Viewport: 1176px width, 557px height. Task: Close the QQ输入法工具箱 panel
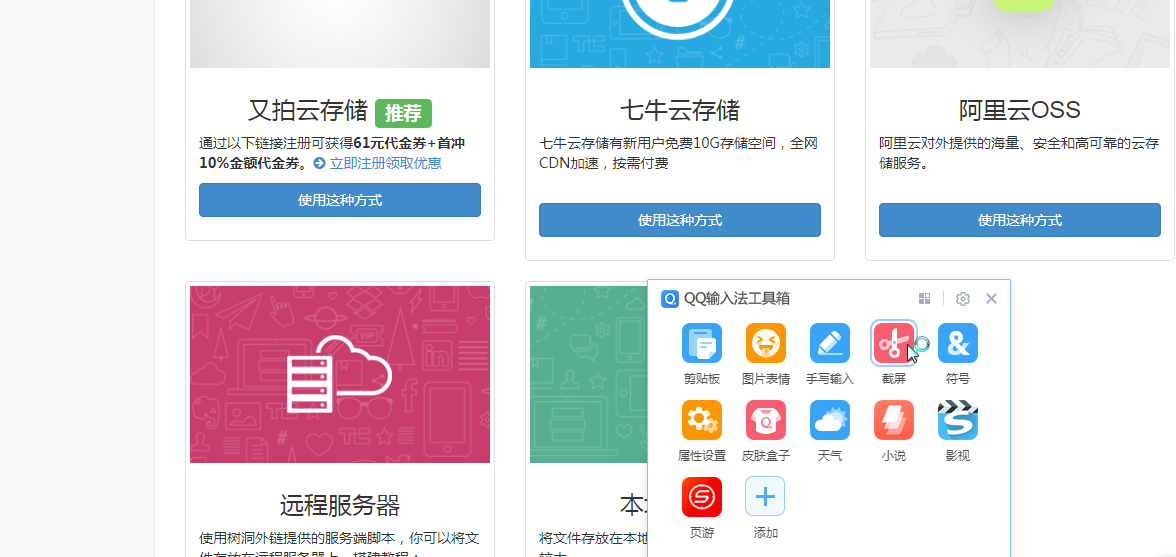point(992,298)
